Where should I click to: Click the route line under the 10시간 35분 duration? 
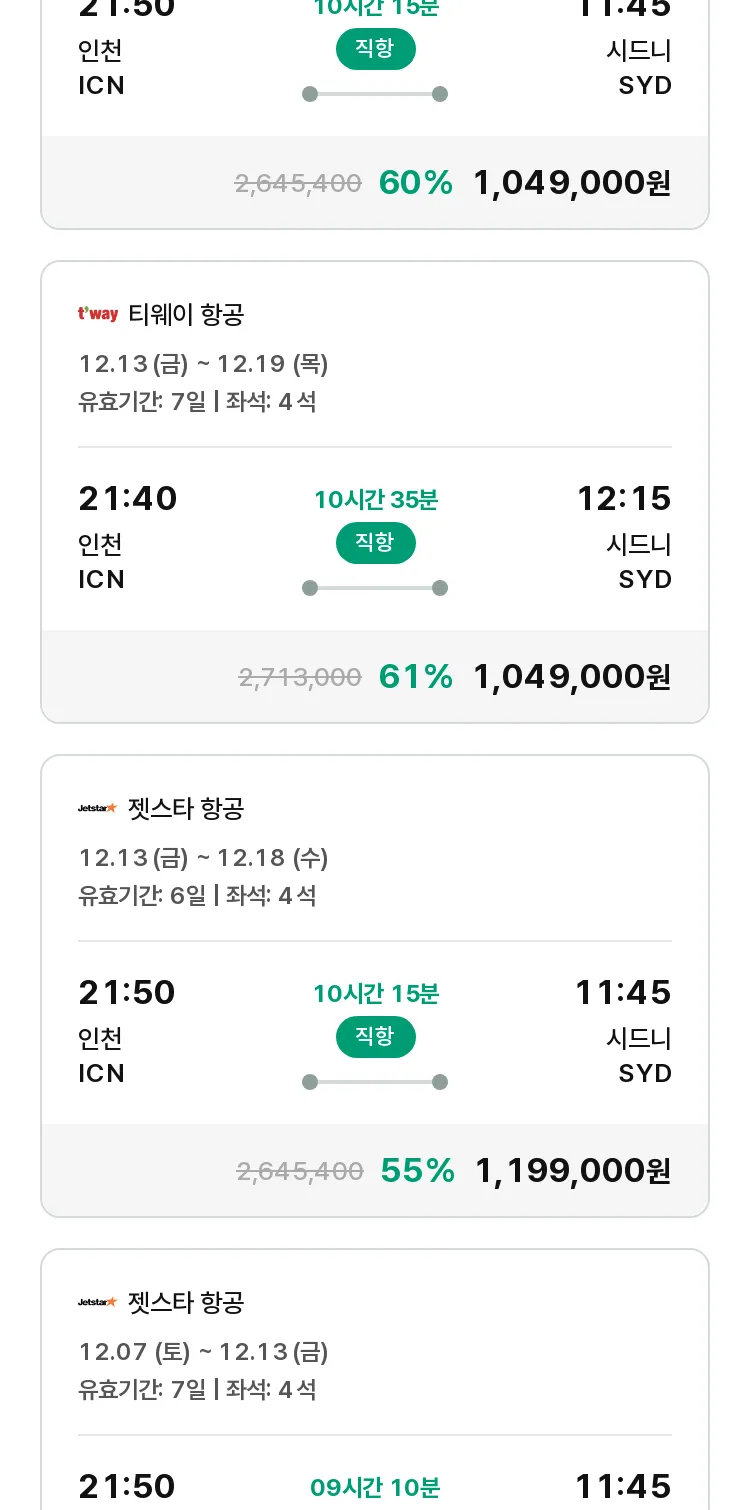pyautogui.click(x=375, y=588)
